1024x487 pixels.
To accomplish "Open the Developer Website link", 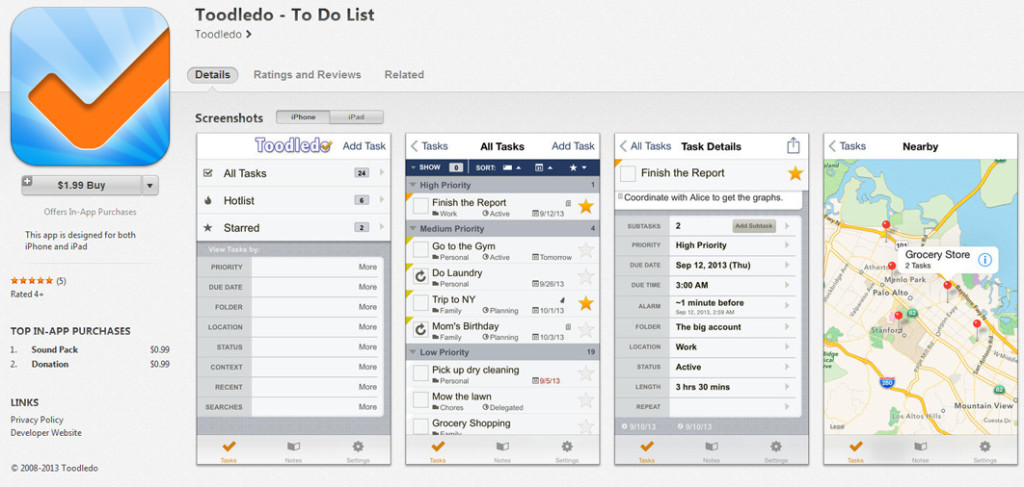I will pos(46,432).
